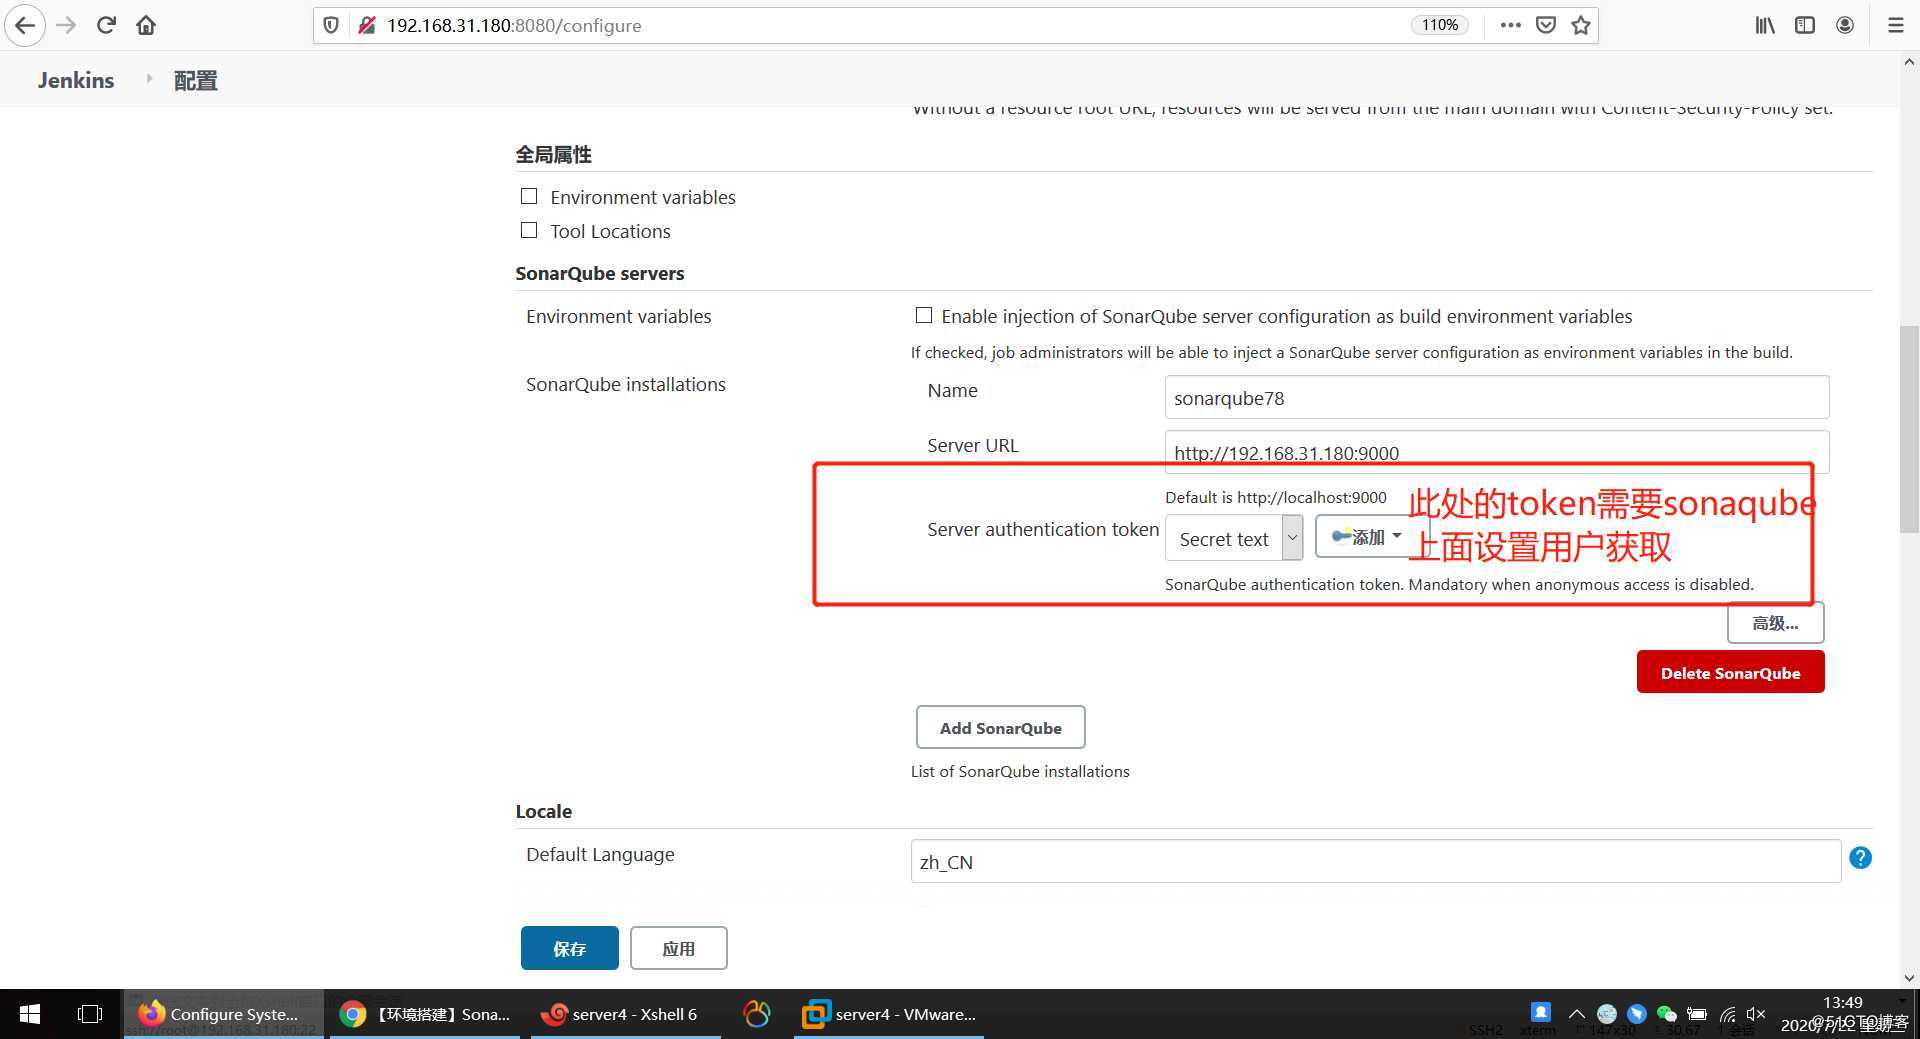1920x1039 pixels.
Task: Click the scrollbar down arrow
Action: [1909, 978]
